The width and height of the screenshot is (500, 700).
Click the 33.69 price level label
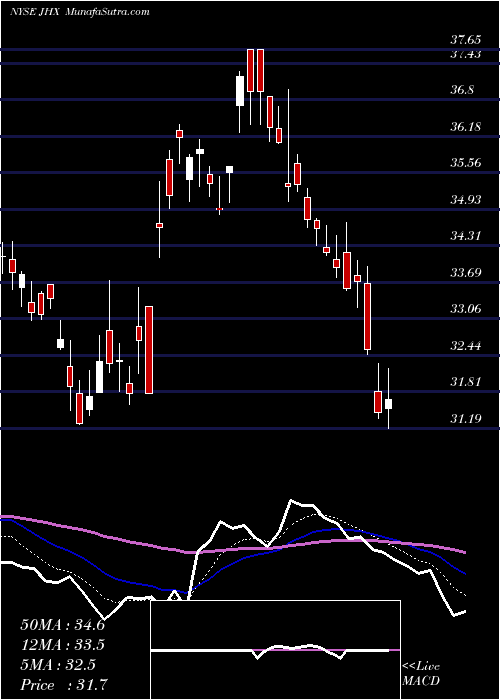tap(466, 272)
